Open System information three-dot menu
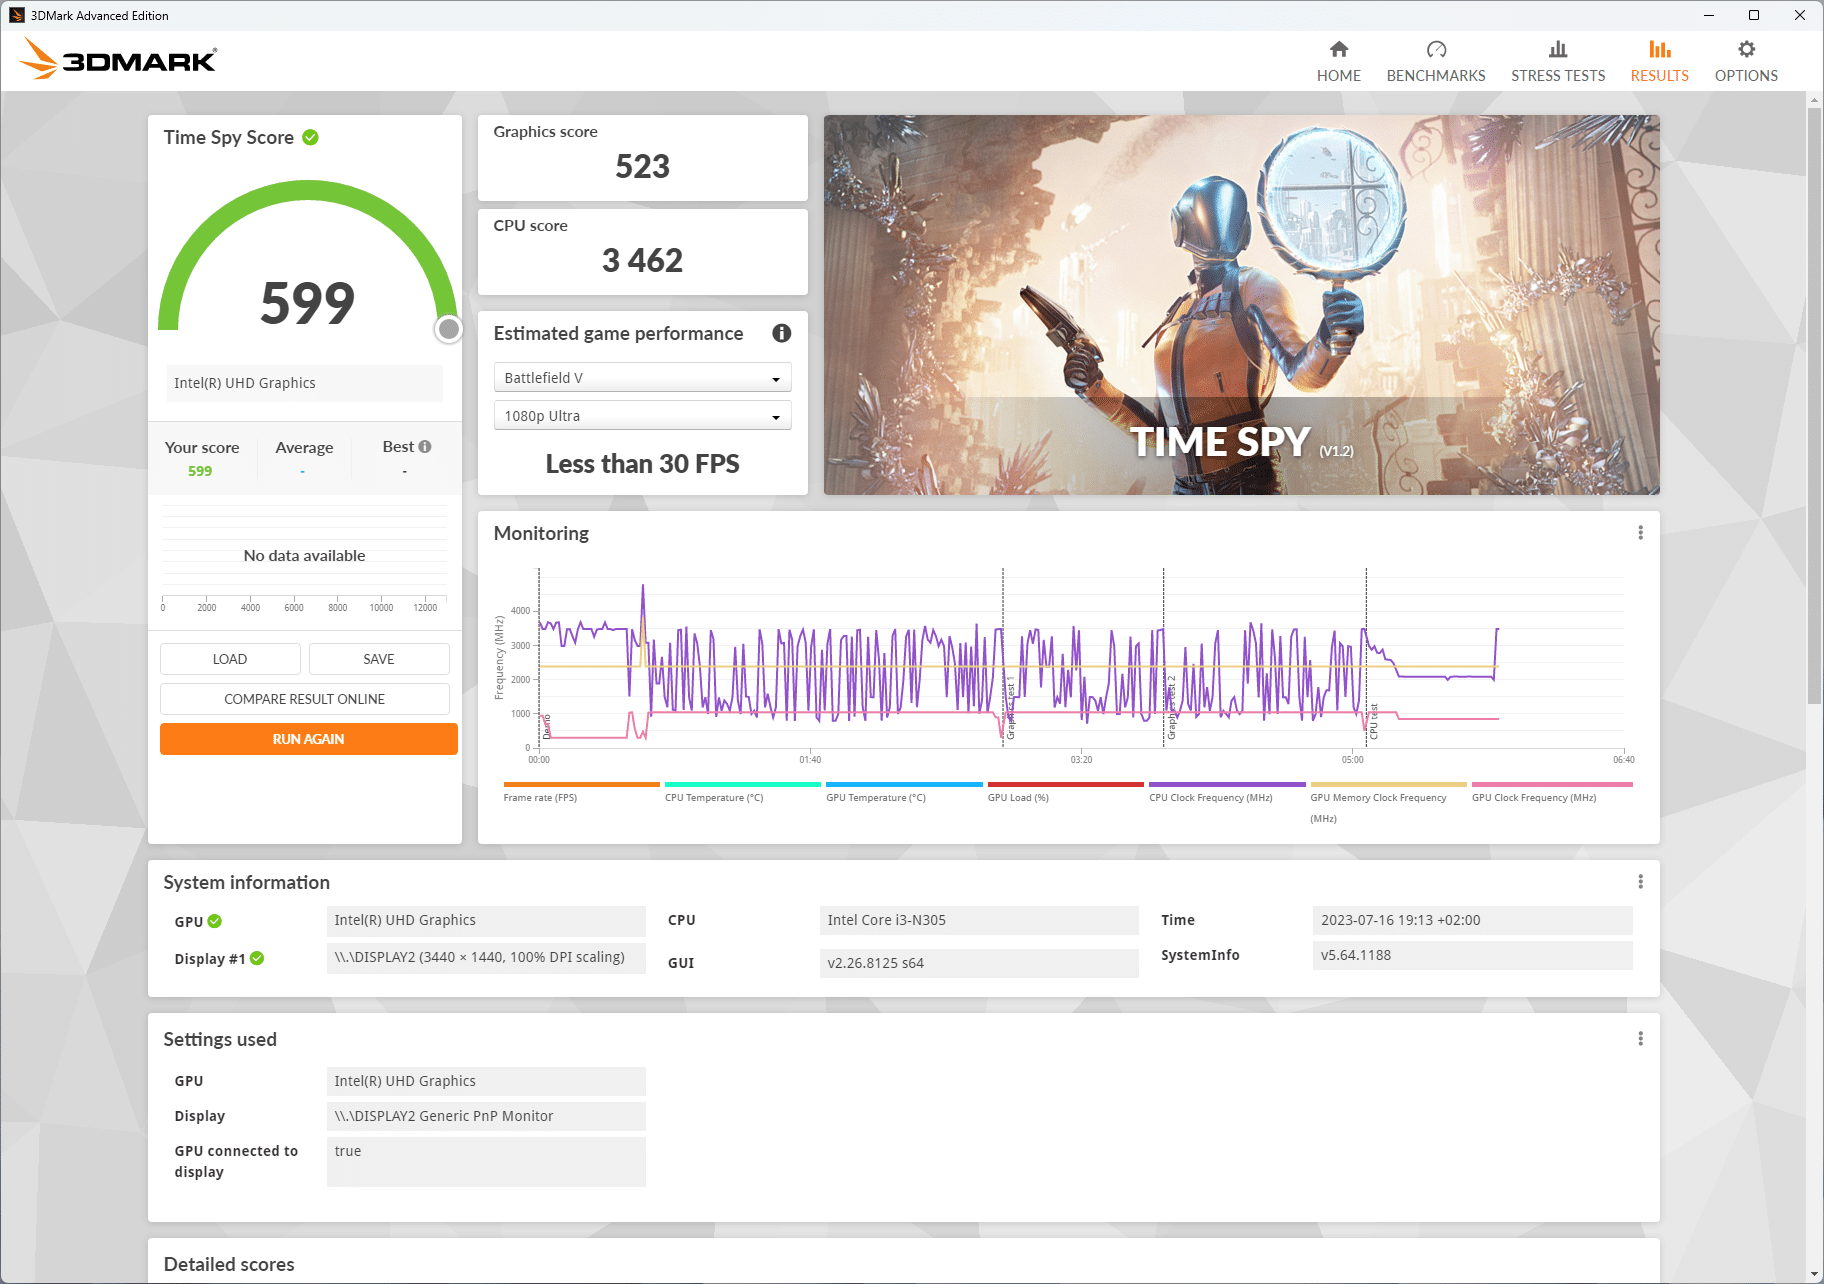The image size is (1824, 1284). pyautogui.click(x=1640, y=882)
